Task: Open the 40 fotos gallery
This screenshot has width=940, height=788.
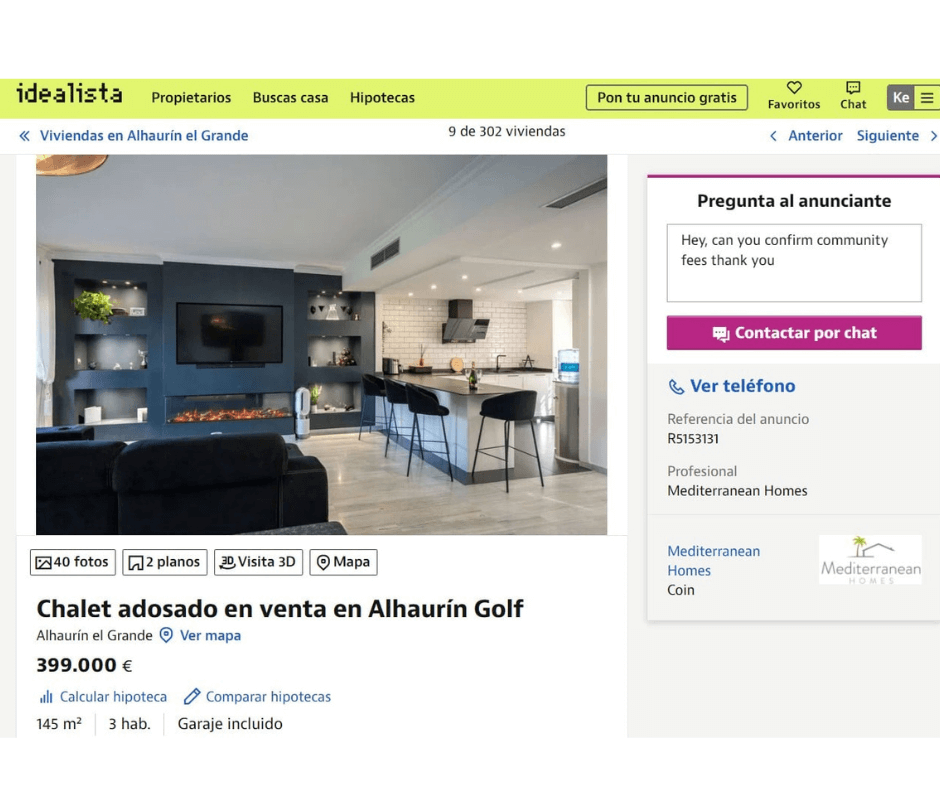Action: pos(73,563)
